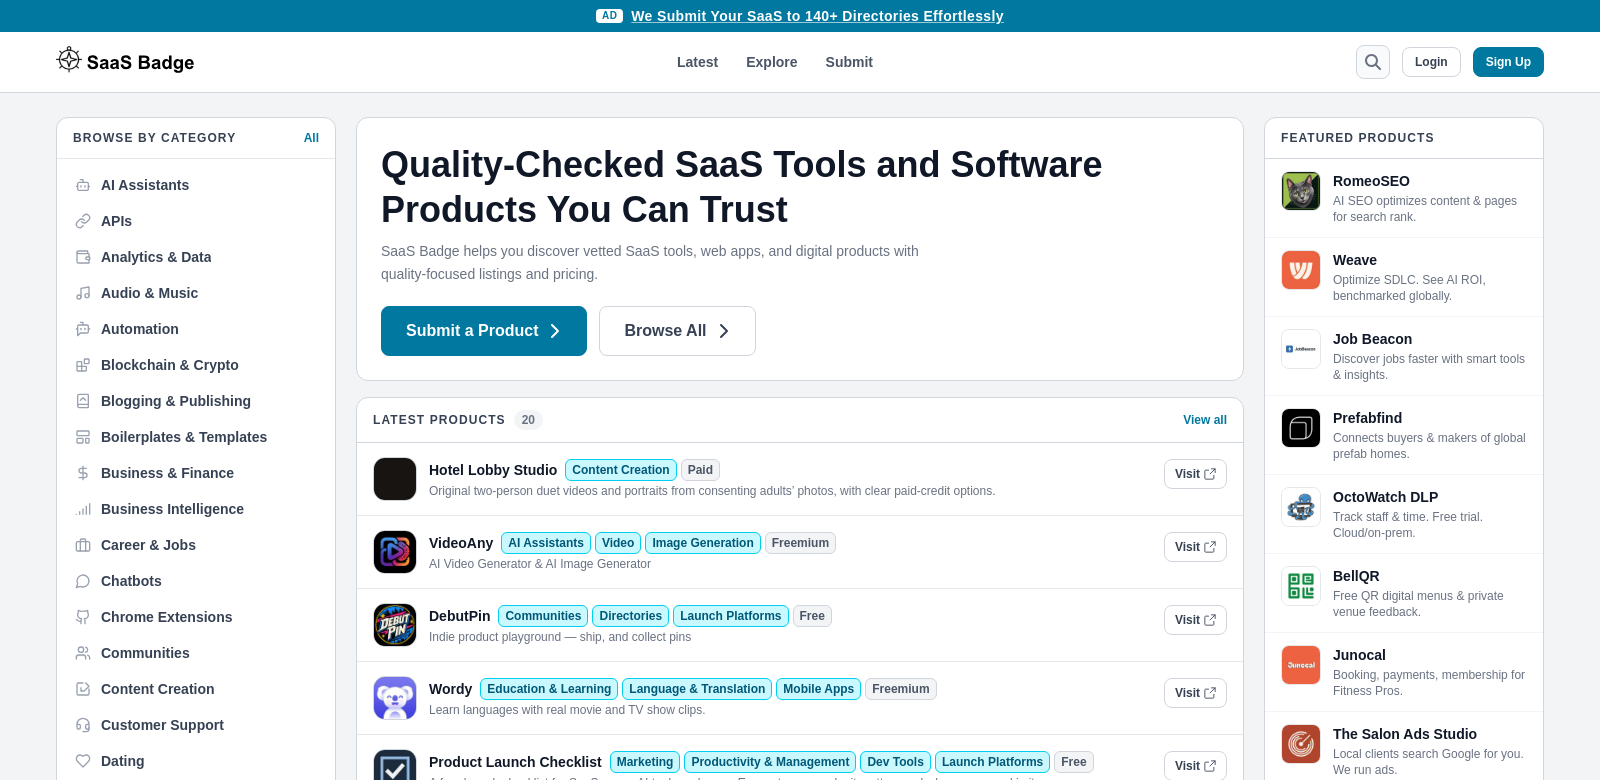This screenshot has width=1600, height=780.
Task: Click the DebutPin product logo
Action: (395, 625)
